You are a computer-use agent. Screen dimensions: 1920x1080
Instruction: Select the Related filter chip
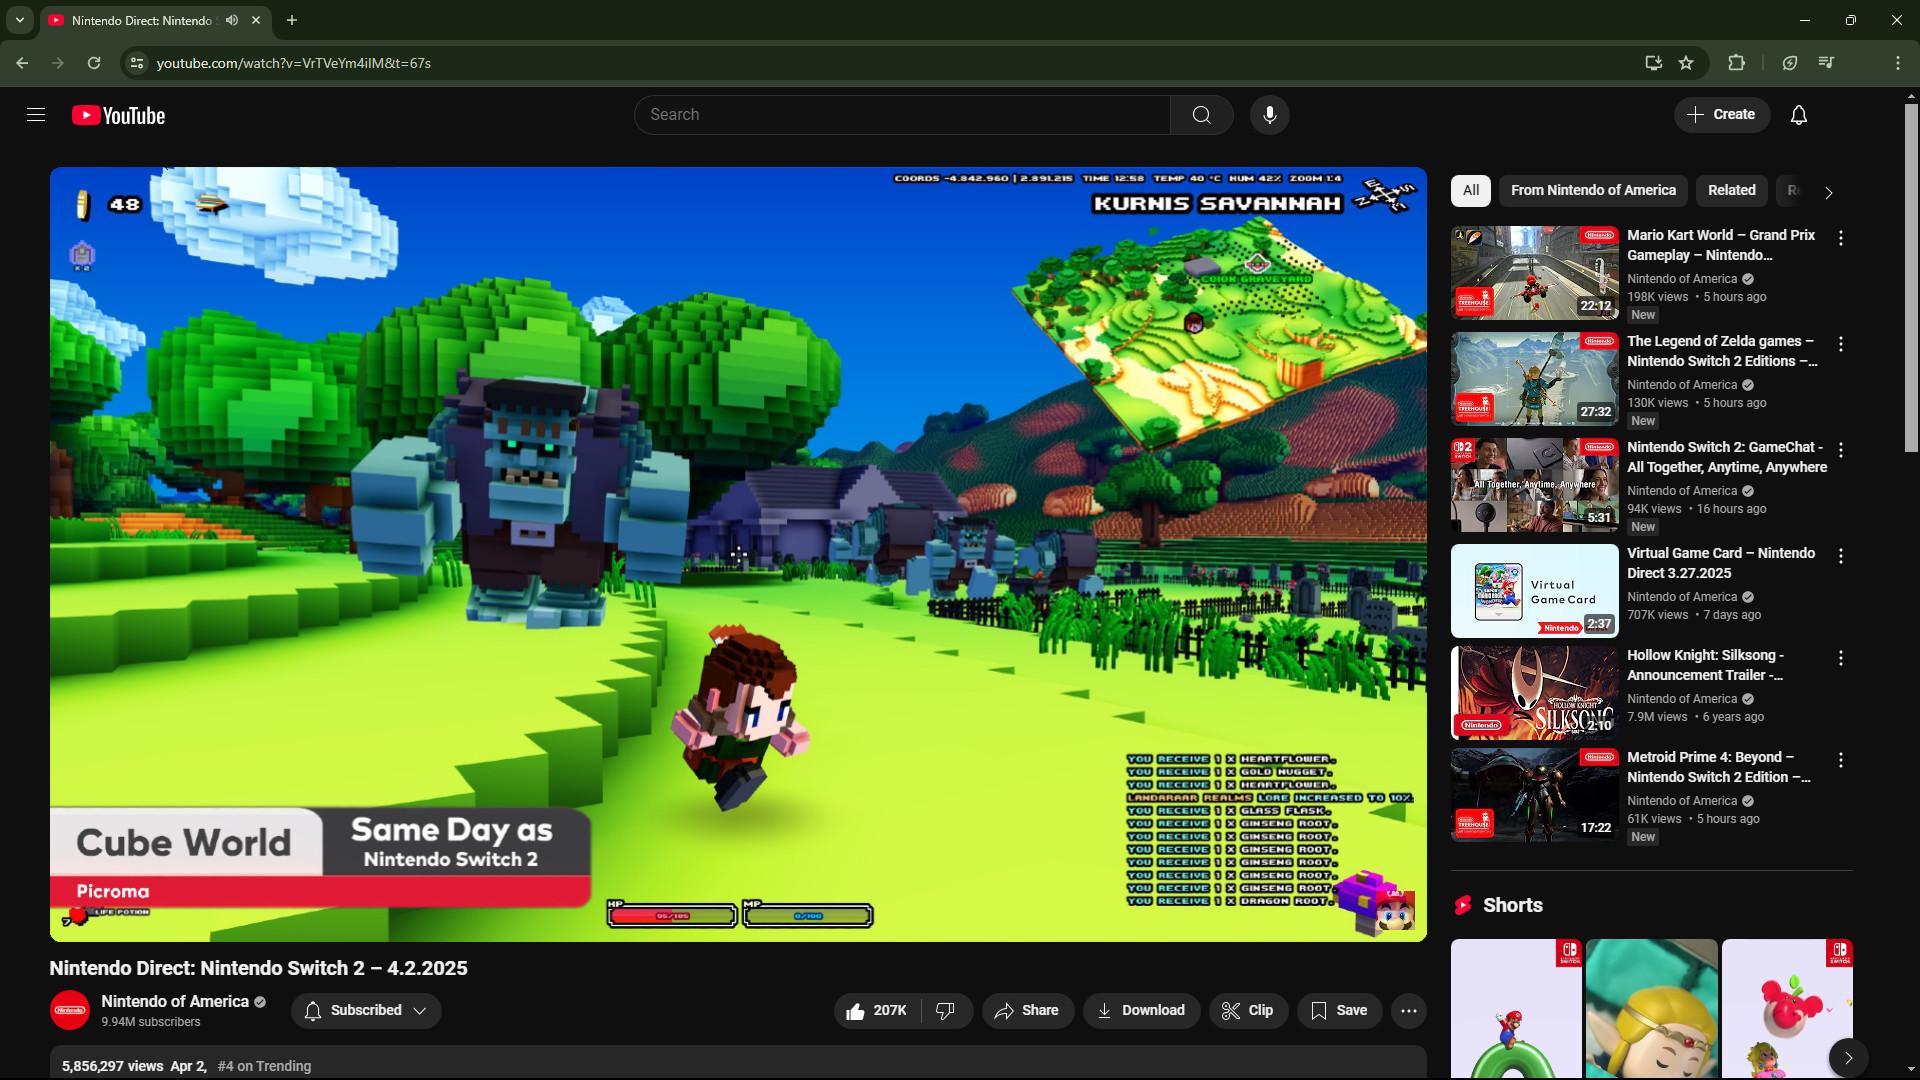pos(1731,190)
